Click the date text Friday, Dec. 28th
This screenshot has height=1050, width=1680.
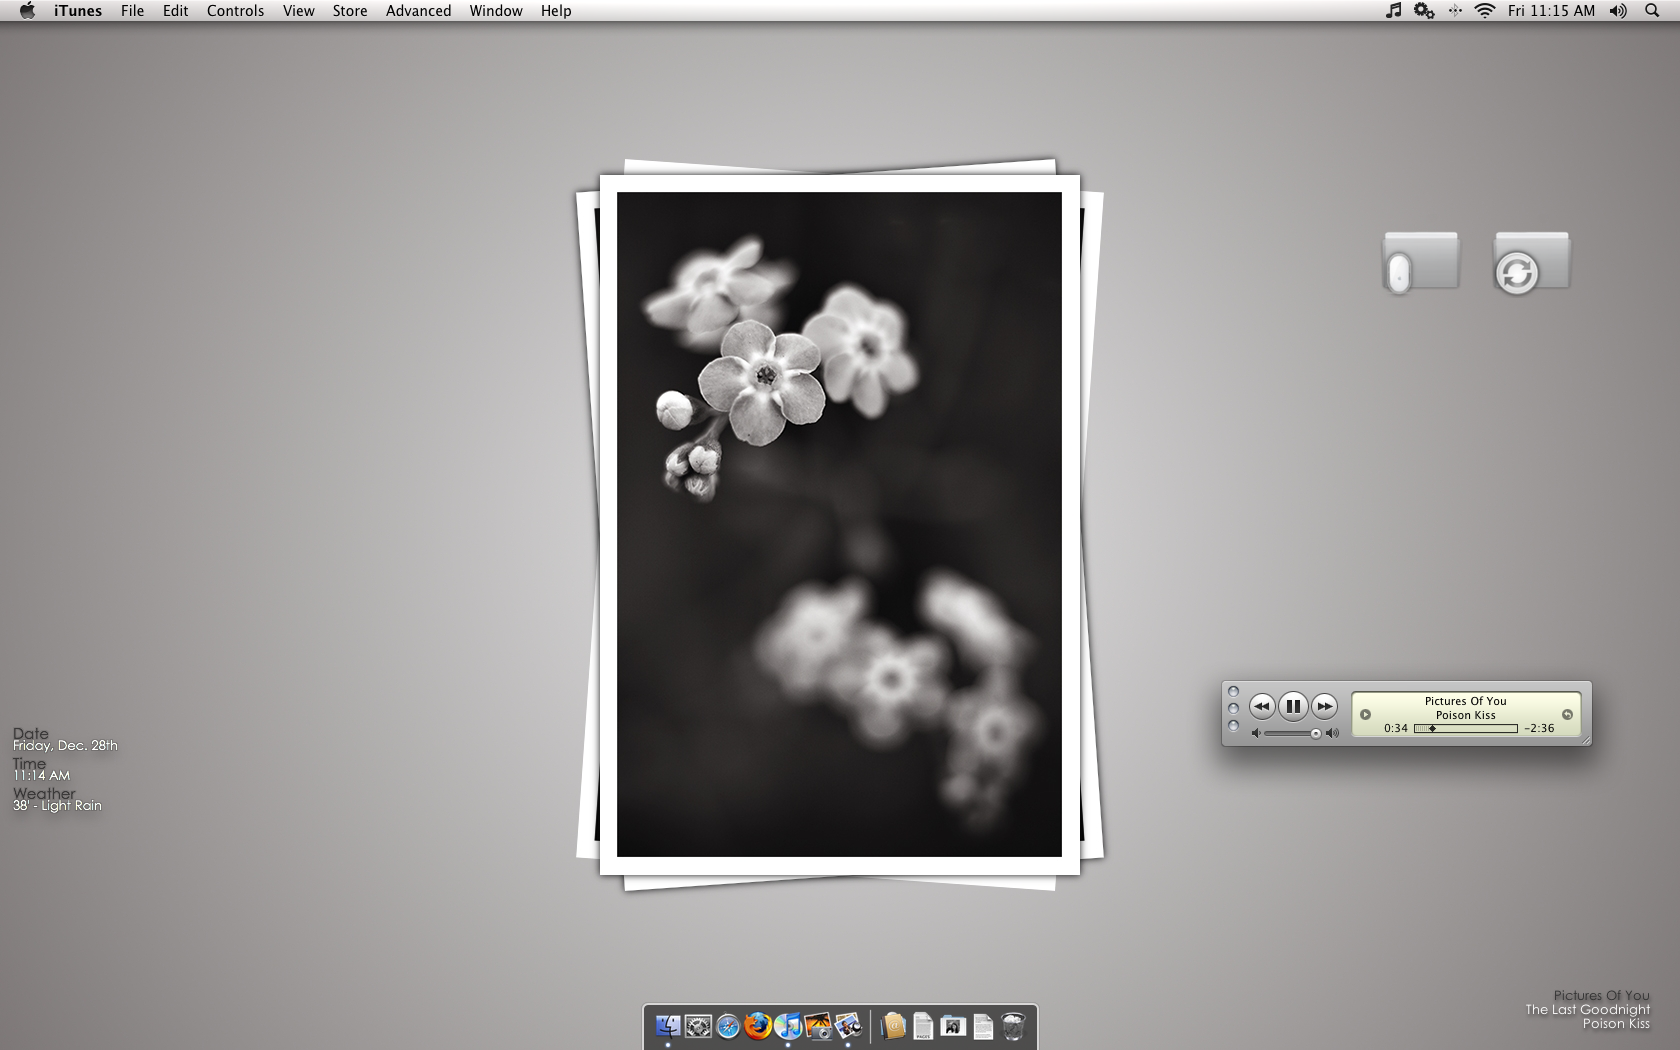pos(65,745)
